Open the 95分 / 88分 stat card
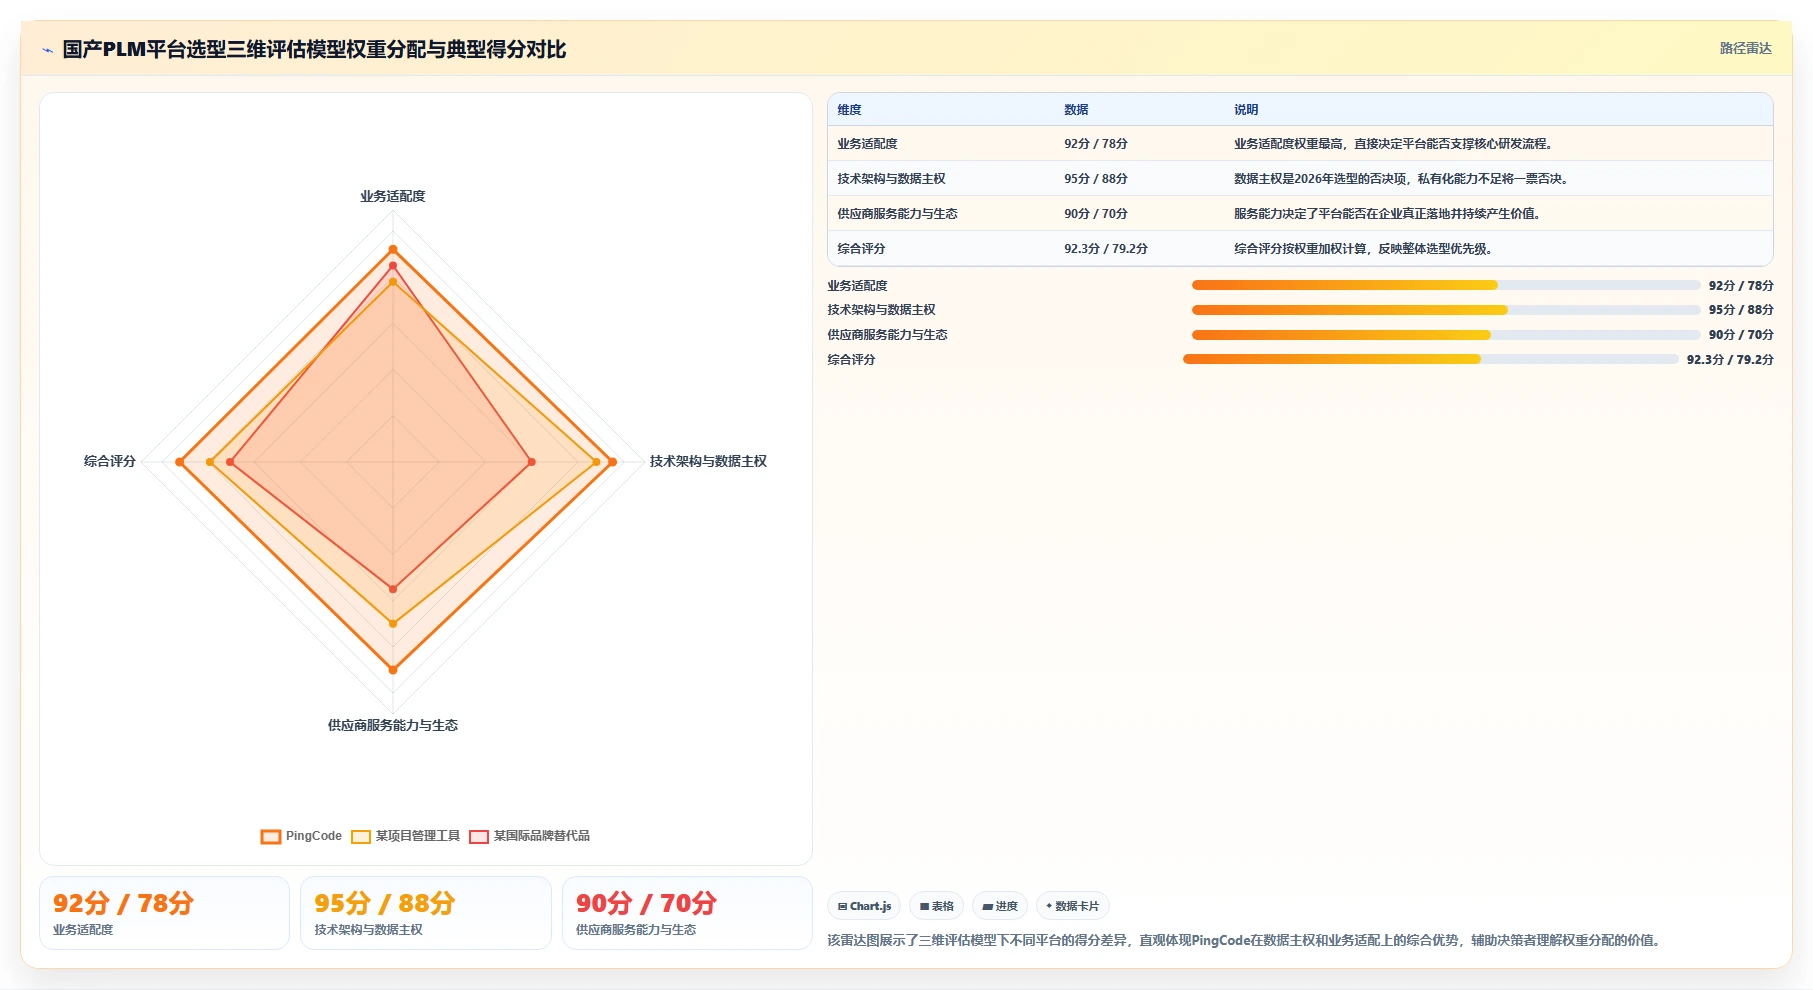The height and width of the screenshot is (990, 1813). 426,913
